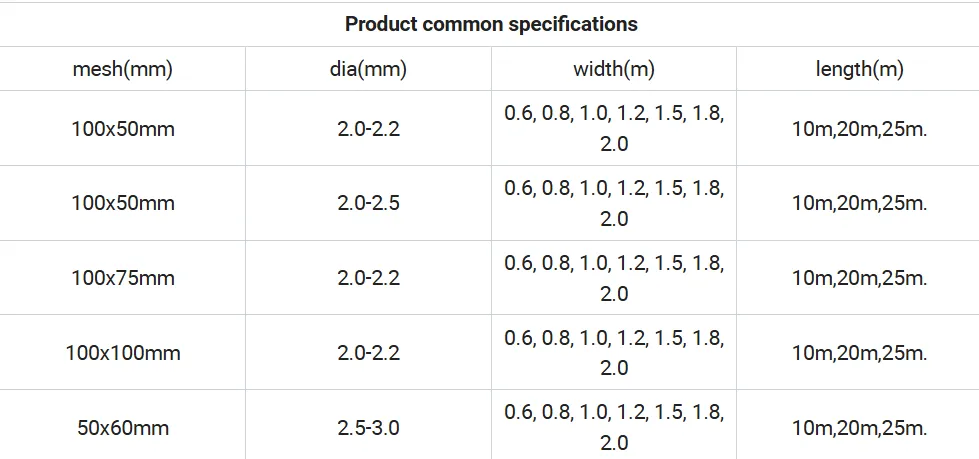979x459 pixels.
Task: Select the length cell in the 100x75mm row
Action: point(858,278)
